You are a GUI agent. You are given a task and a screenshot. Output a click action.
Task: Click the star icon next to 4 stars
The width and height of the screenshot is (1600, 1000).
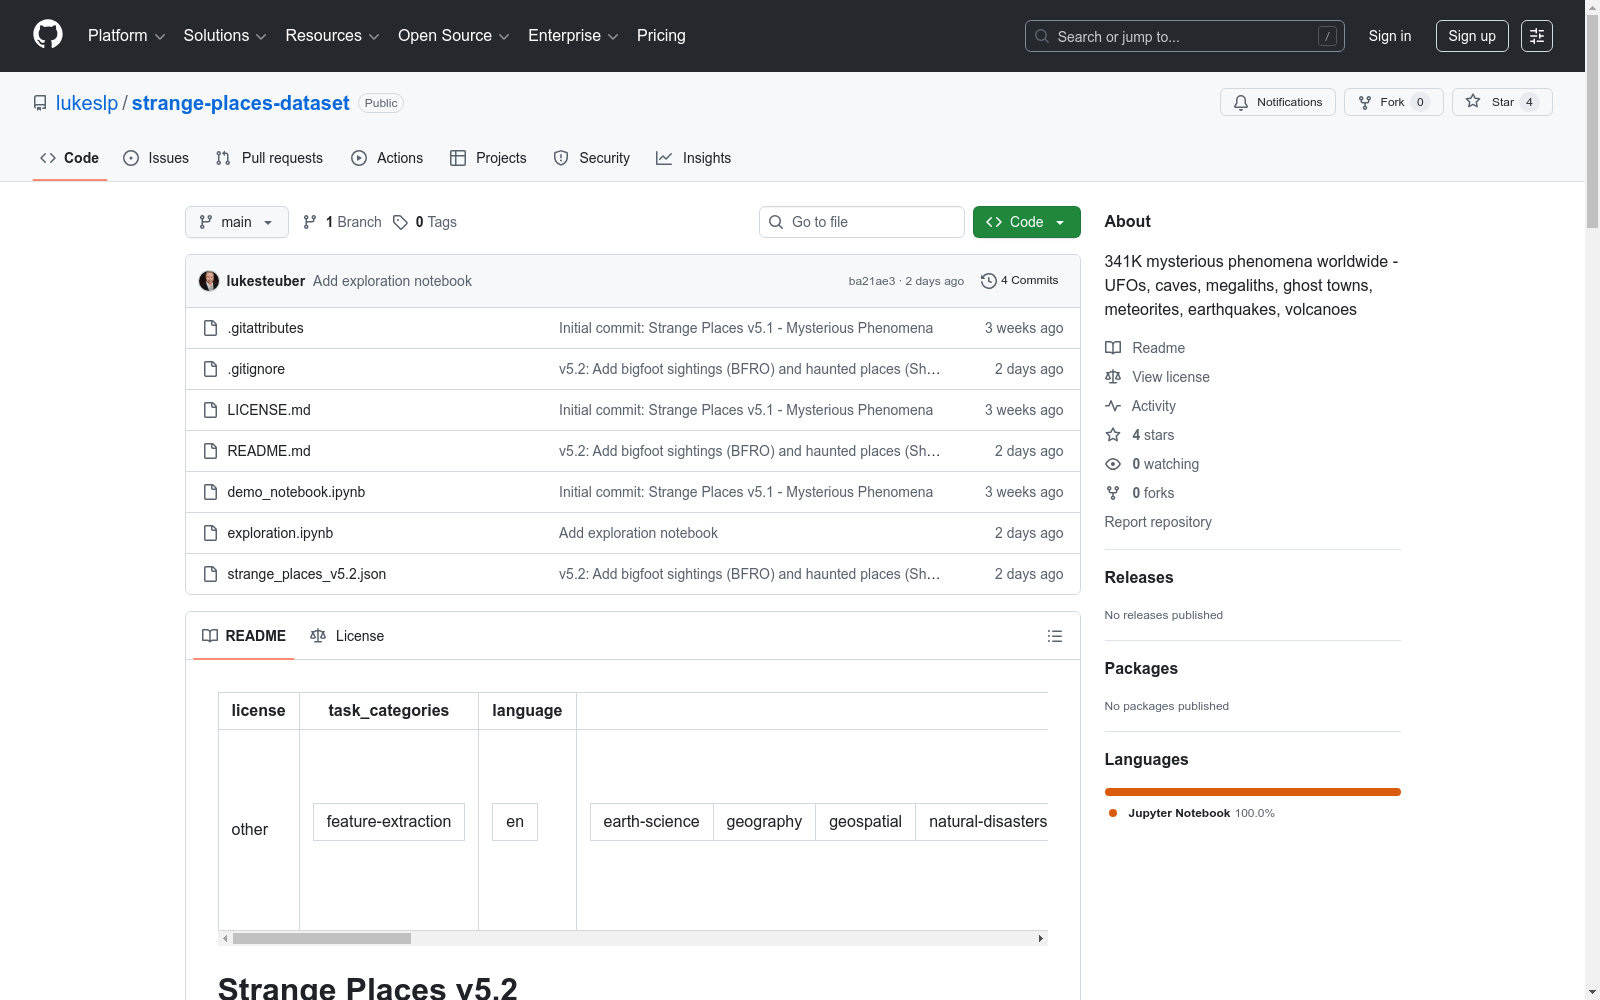click(x=1113, y=435)
